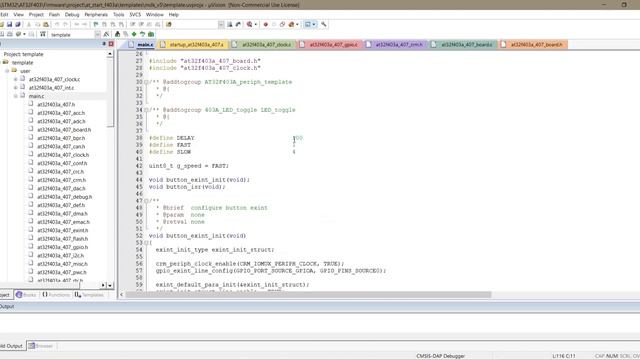Viewport: 640px width, 360px height.
Task: Expand at32f403a_407_clock.c in the project tree
Action: click(16, 79)
